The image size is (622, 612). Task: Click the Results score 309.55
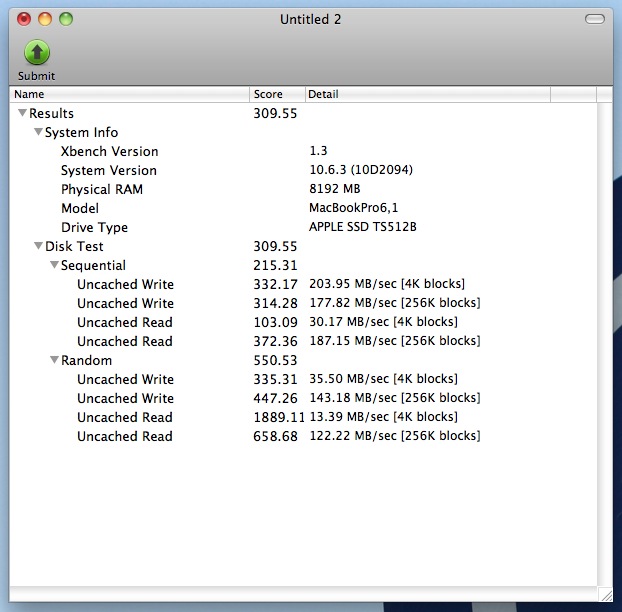click(x=275, y=113)
